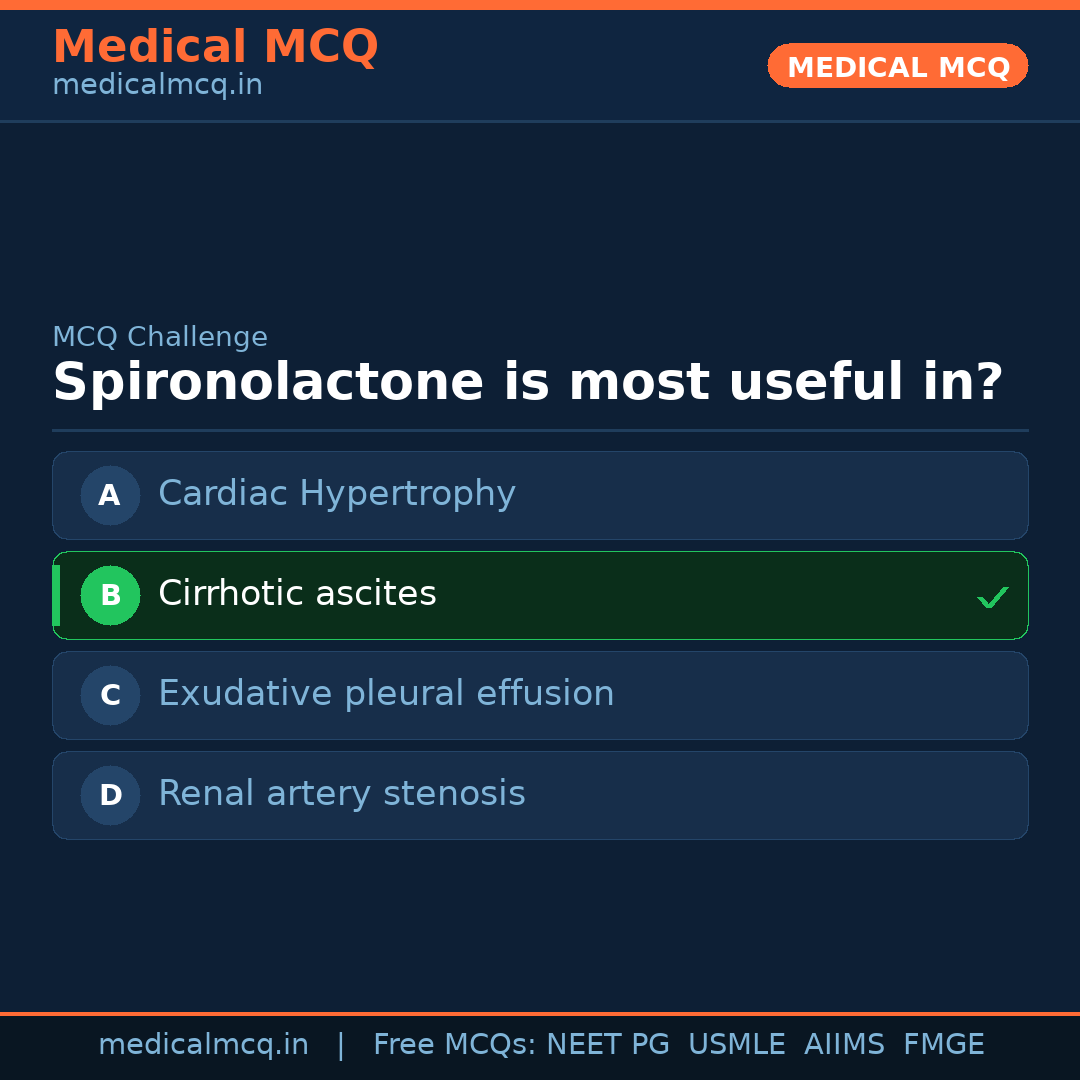1080x1080 pixels.
Task: Choose FMGE in the footer
Action: (944, 1045)
